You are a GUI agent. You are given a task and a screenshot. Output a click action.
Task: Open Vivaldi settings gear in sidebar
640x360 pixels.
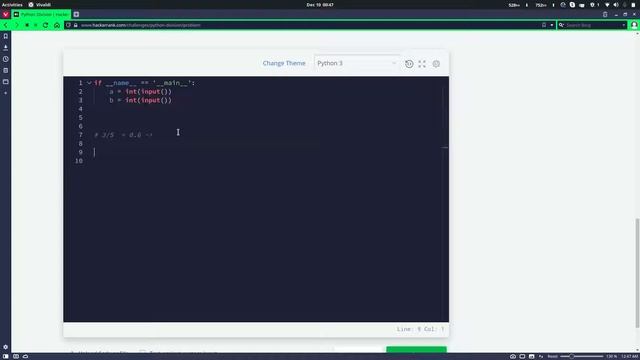tap(6, 347)
